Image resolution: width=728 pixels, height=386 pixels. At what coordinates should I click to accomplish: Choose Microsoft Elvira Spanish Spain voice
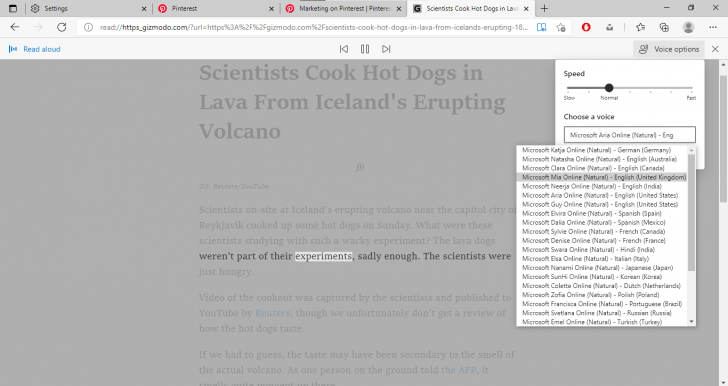pos(602,213)
